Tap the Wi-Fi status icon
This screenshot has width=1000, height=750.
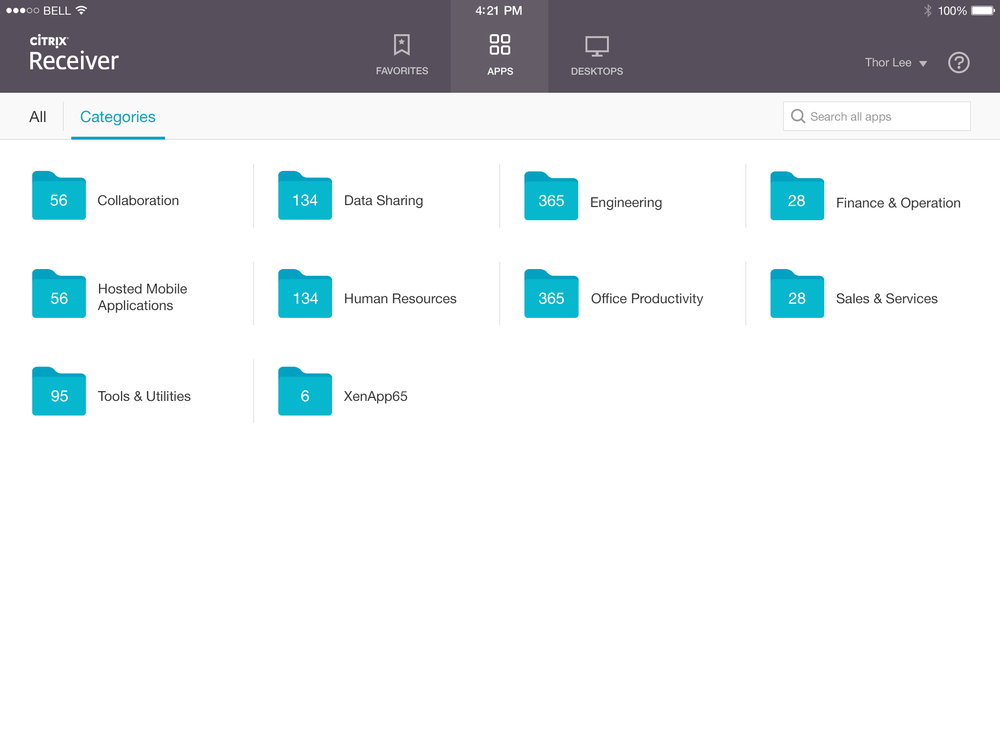[81, 10]
